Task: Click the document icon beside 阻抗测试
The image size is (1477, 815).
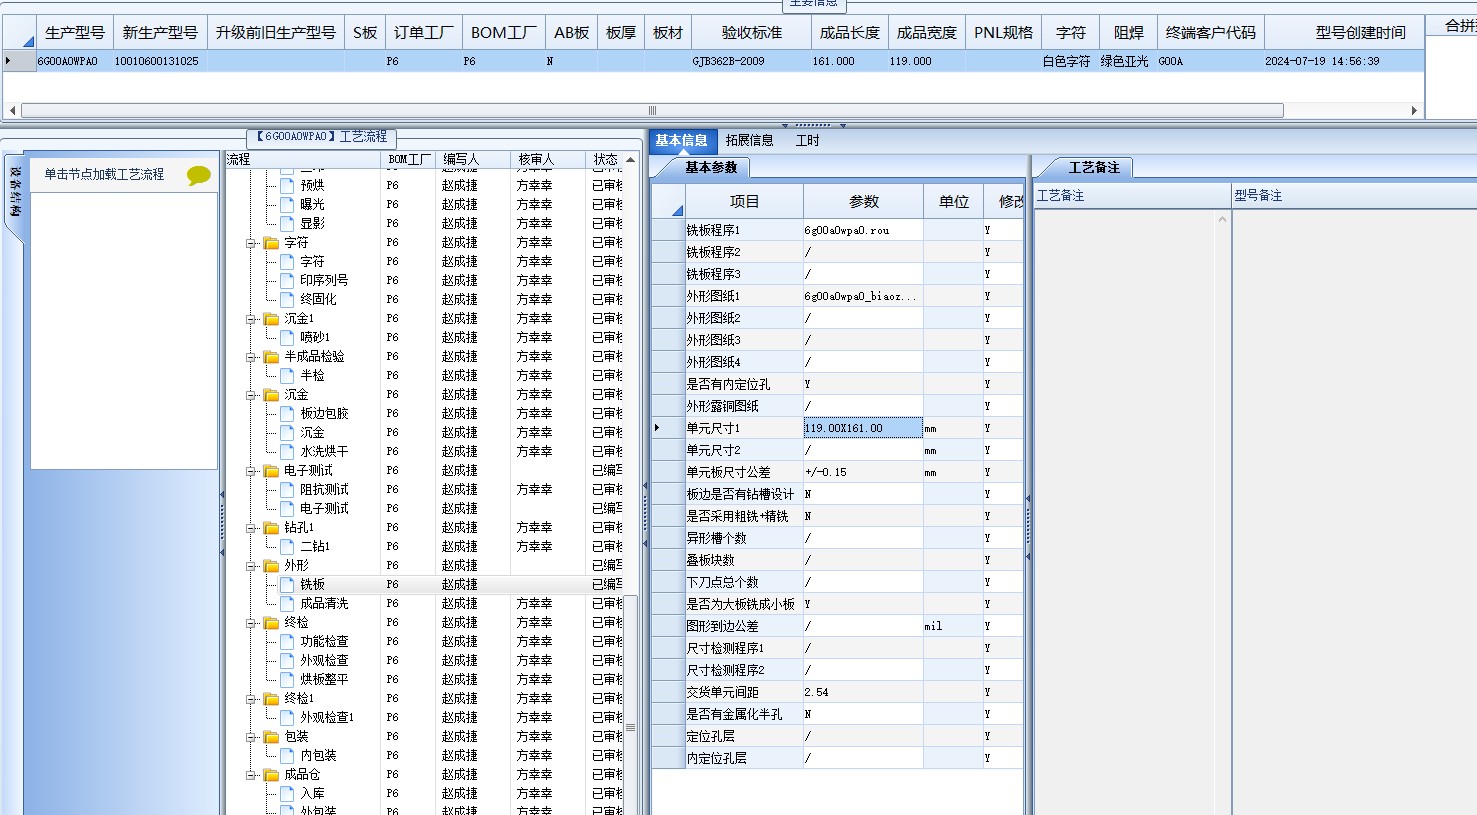Action: coord(287,489)
